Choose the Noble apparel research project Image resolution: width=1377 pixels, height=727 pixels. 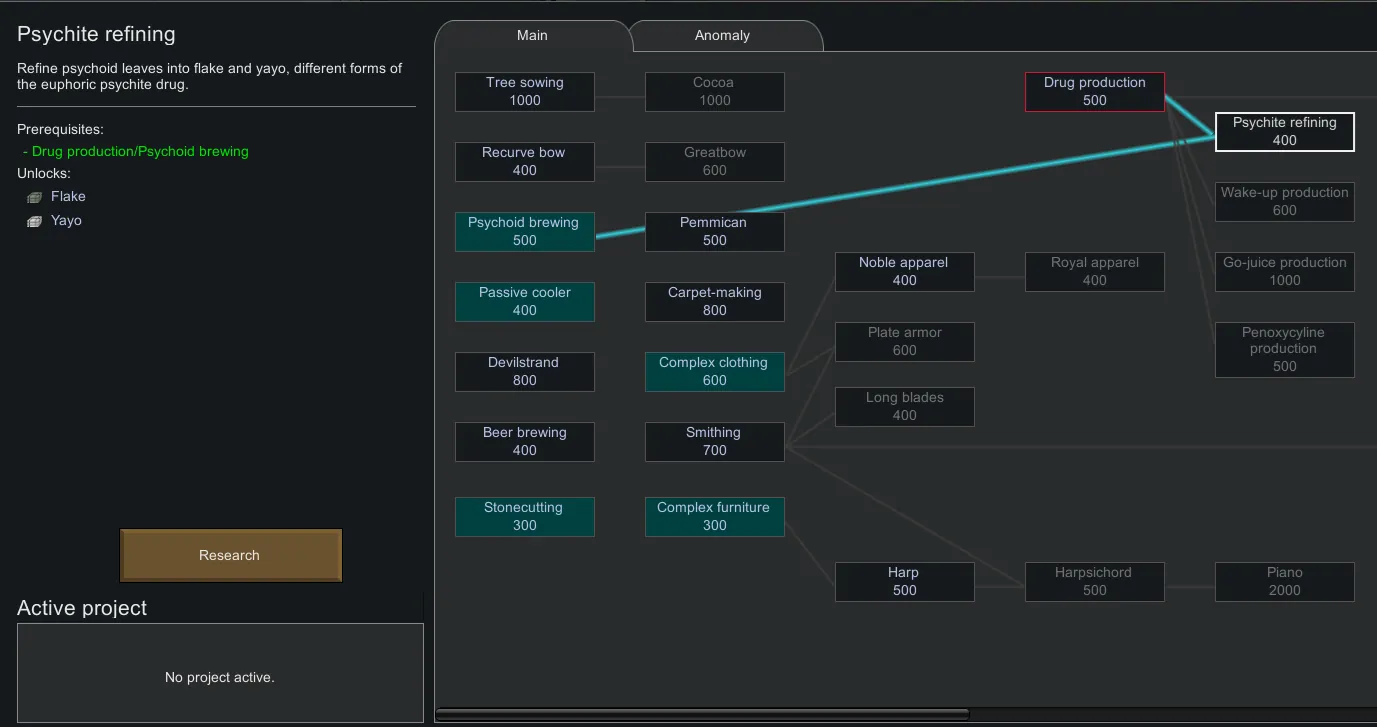[904, 272]
